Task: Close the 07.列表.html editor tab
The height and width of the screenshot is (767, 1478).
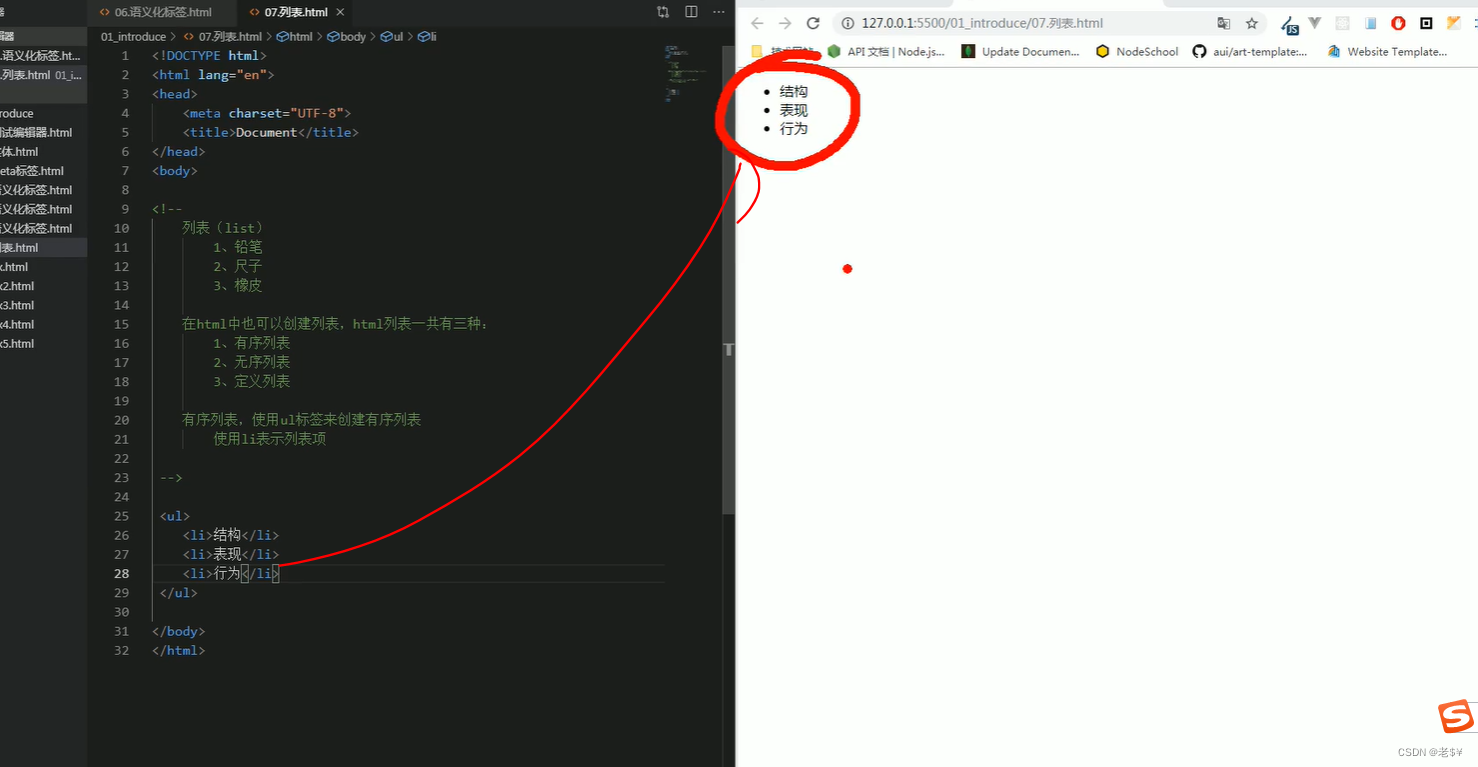Action: [341, 12]
